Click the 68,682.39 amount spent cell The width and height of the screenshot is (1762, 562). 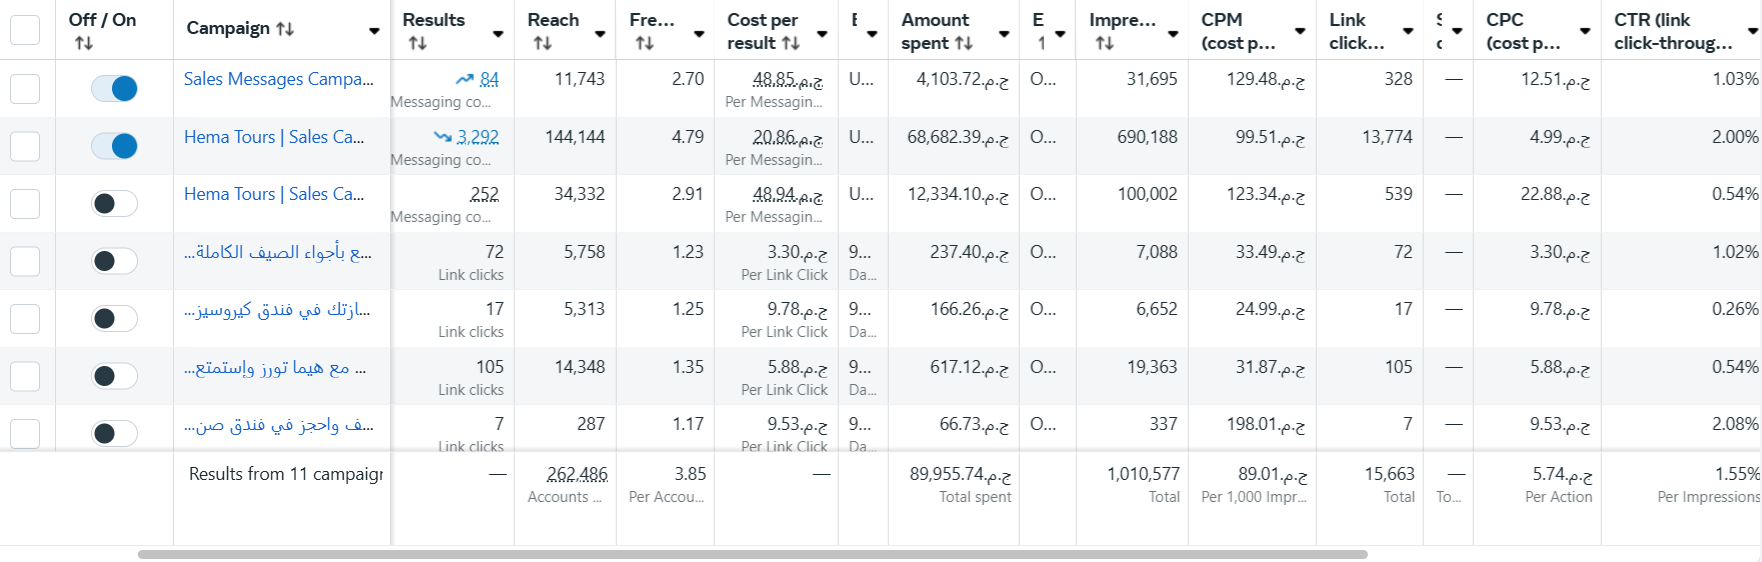point(958,137)
